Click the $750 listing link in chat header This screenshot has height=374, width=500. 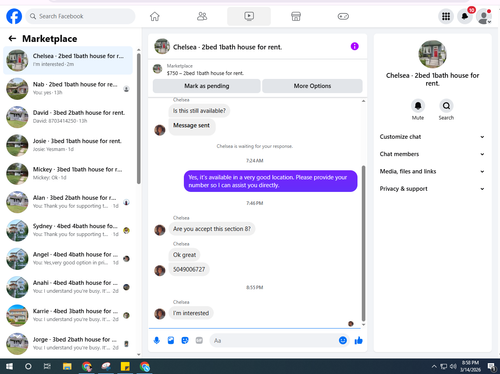[x=205, y=73]
